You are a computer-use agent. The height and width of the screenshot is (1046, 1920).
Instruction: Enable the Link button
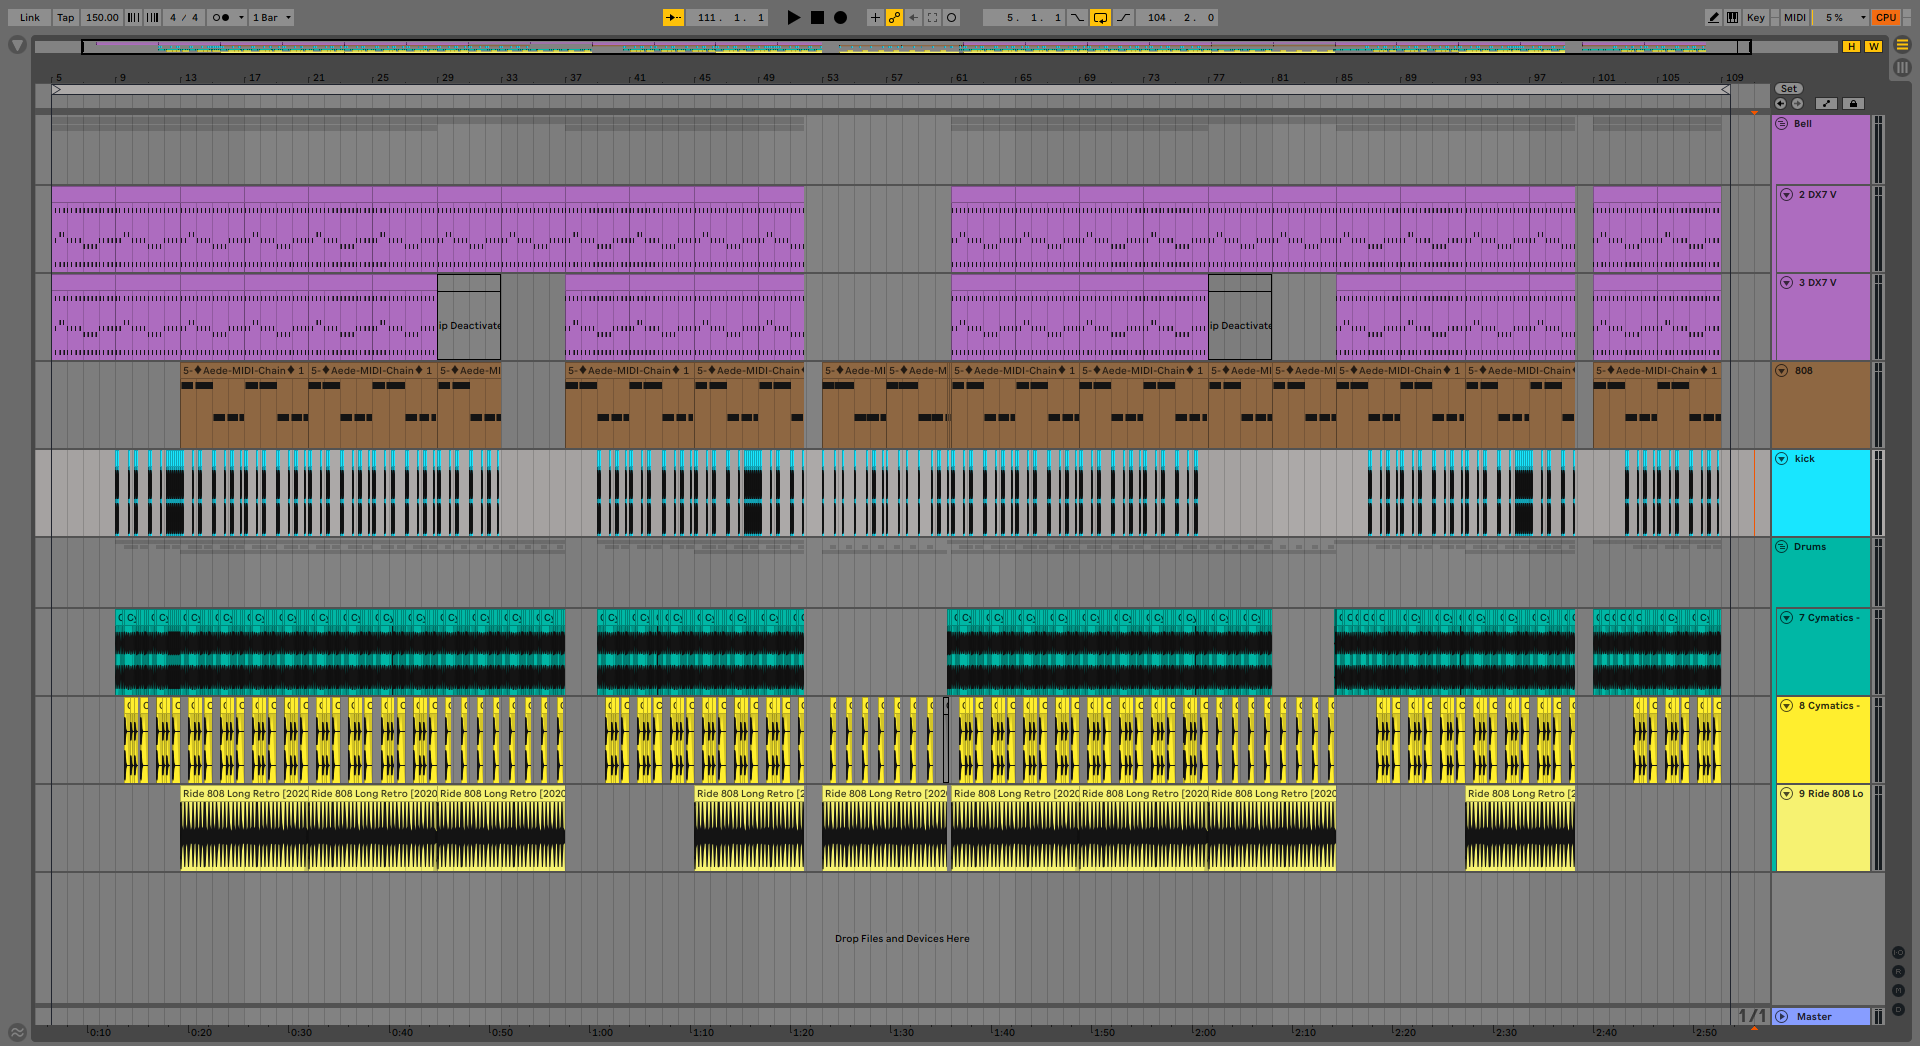(30, 17)
